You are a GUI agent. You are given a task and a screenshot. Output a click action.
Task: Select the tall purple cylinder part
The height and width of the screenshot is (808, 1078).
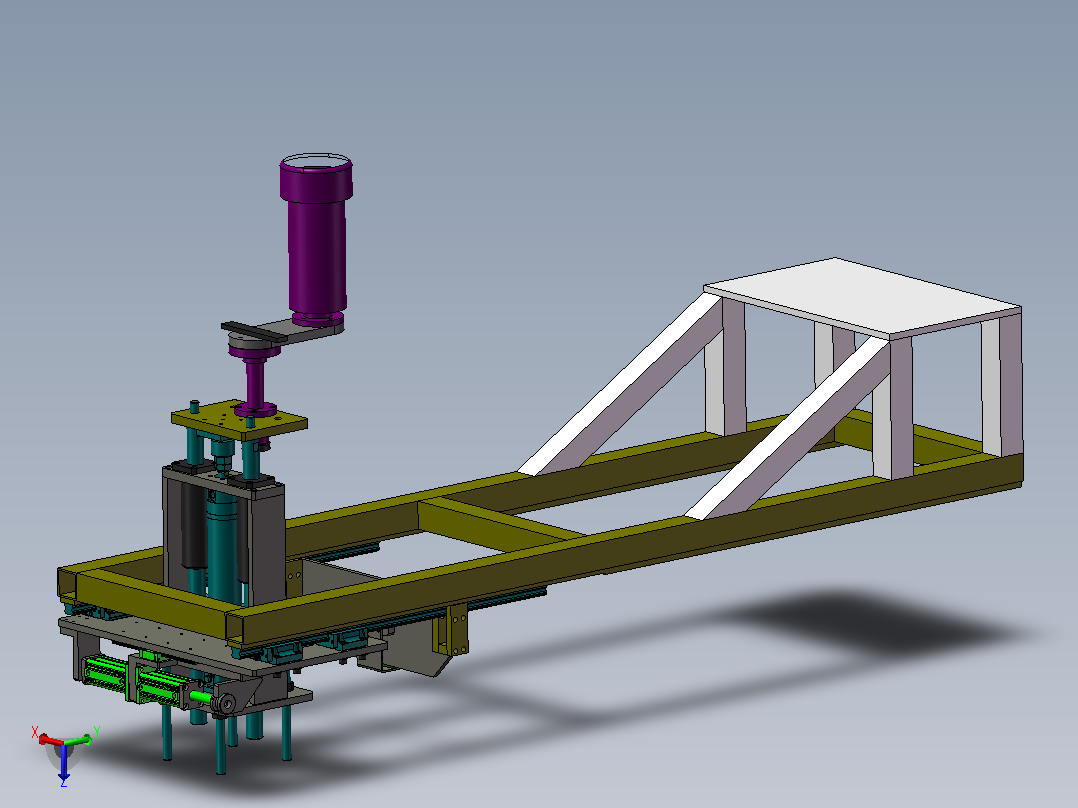pyautogui.click(x=316, y=239)
